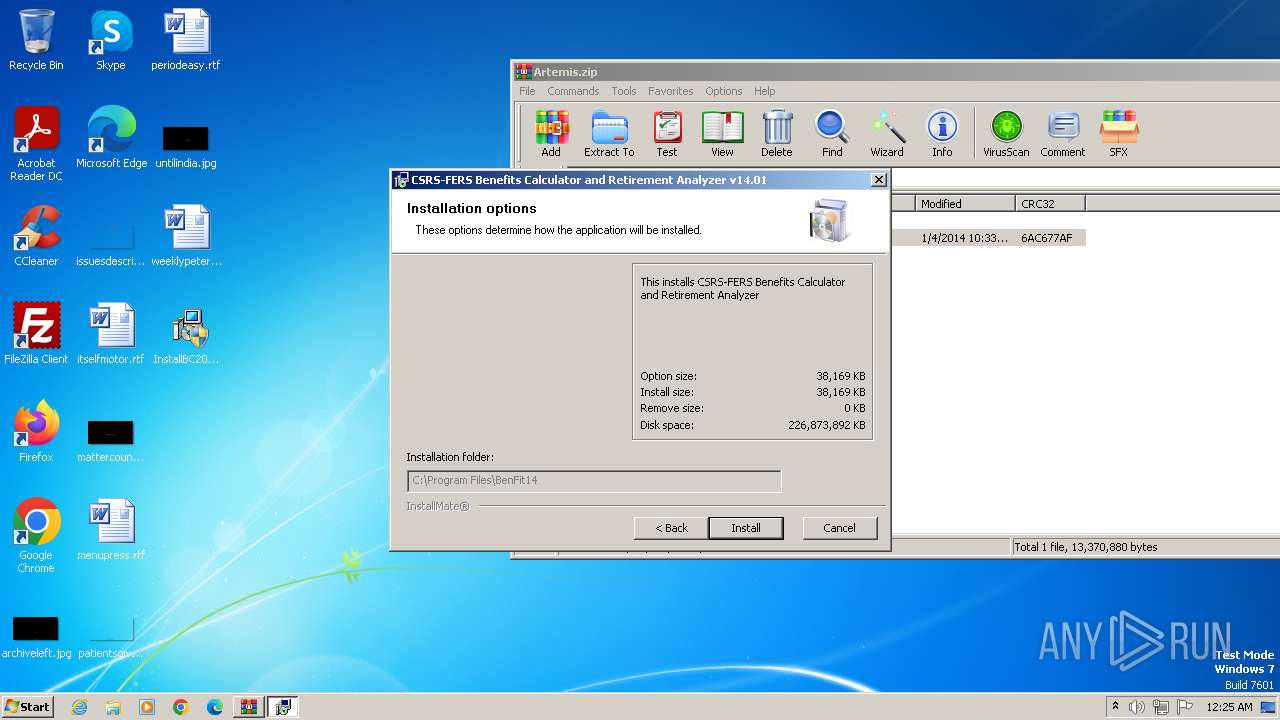The height and width of the screenshot is (720, 1280).
Task: Click the total files status bar text
Action: 1086,547
